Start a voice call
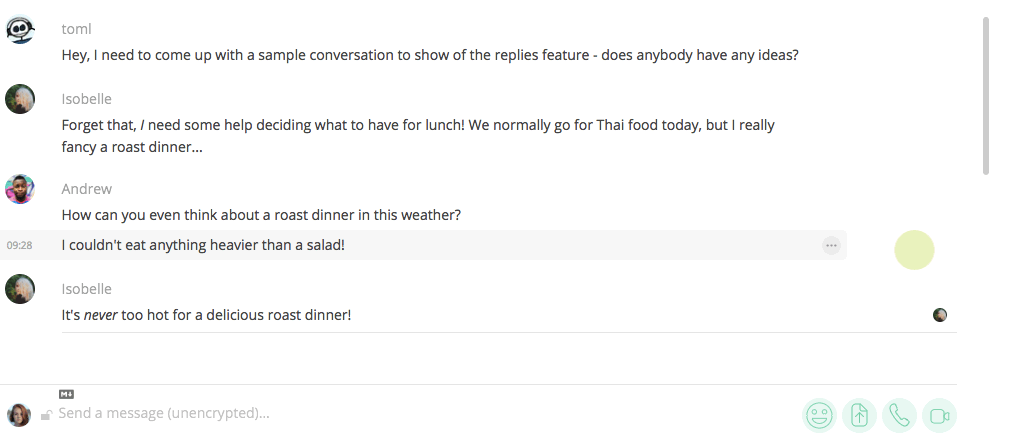The width and height of the screenshot is (1010, 442). coord(899,416)
